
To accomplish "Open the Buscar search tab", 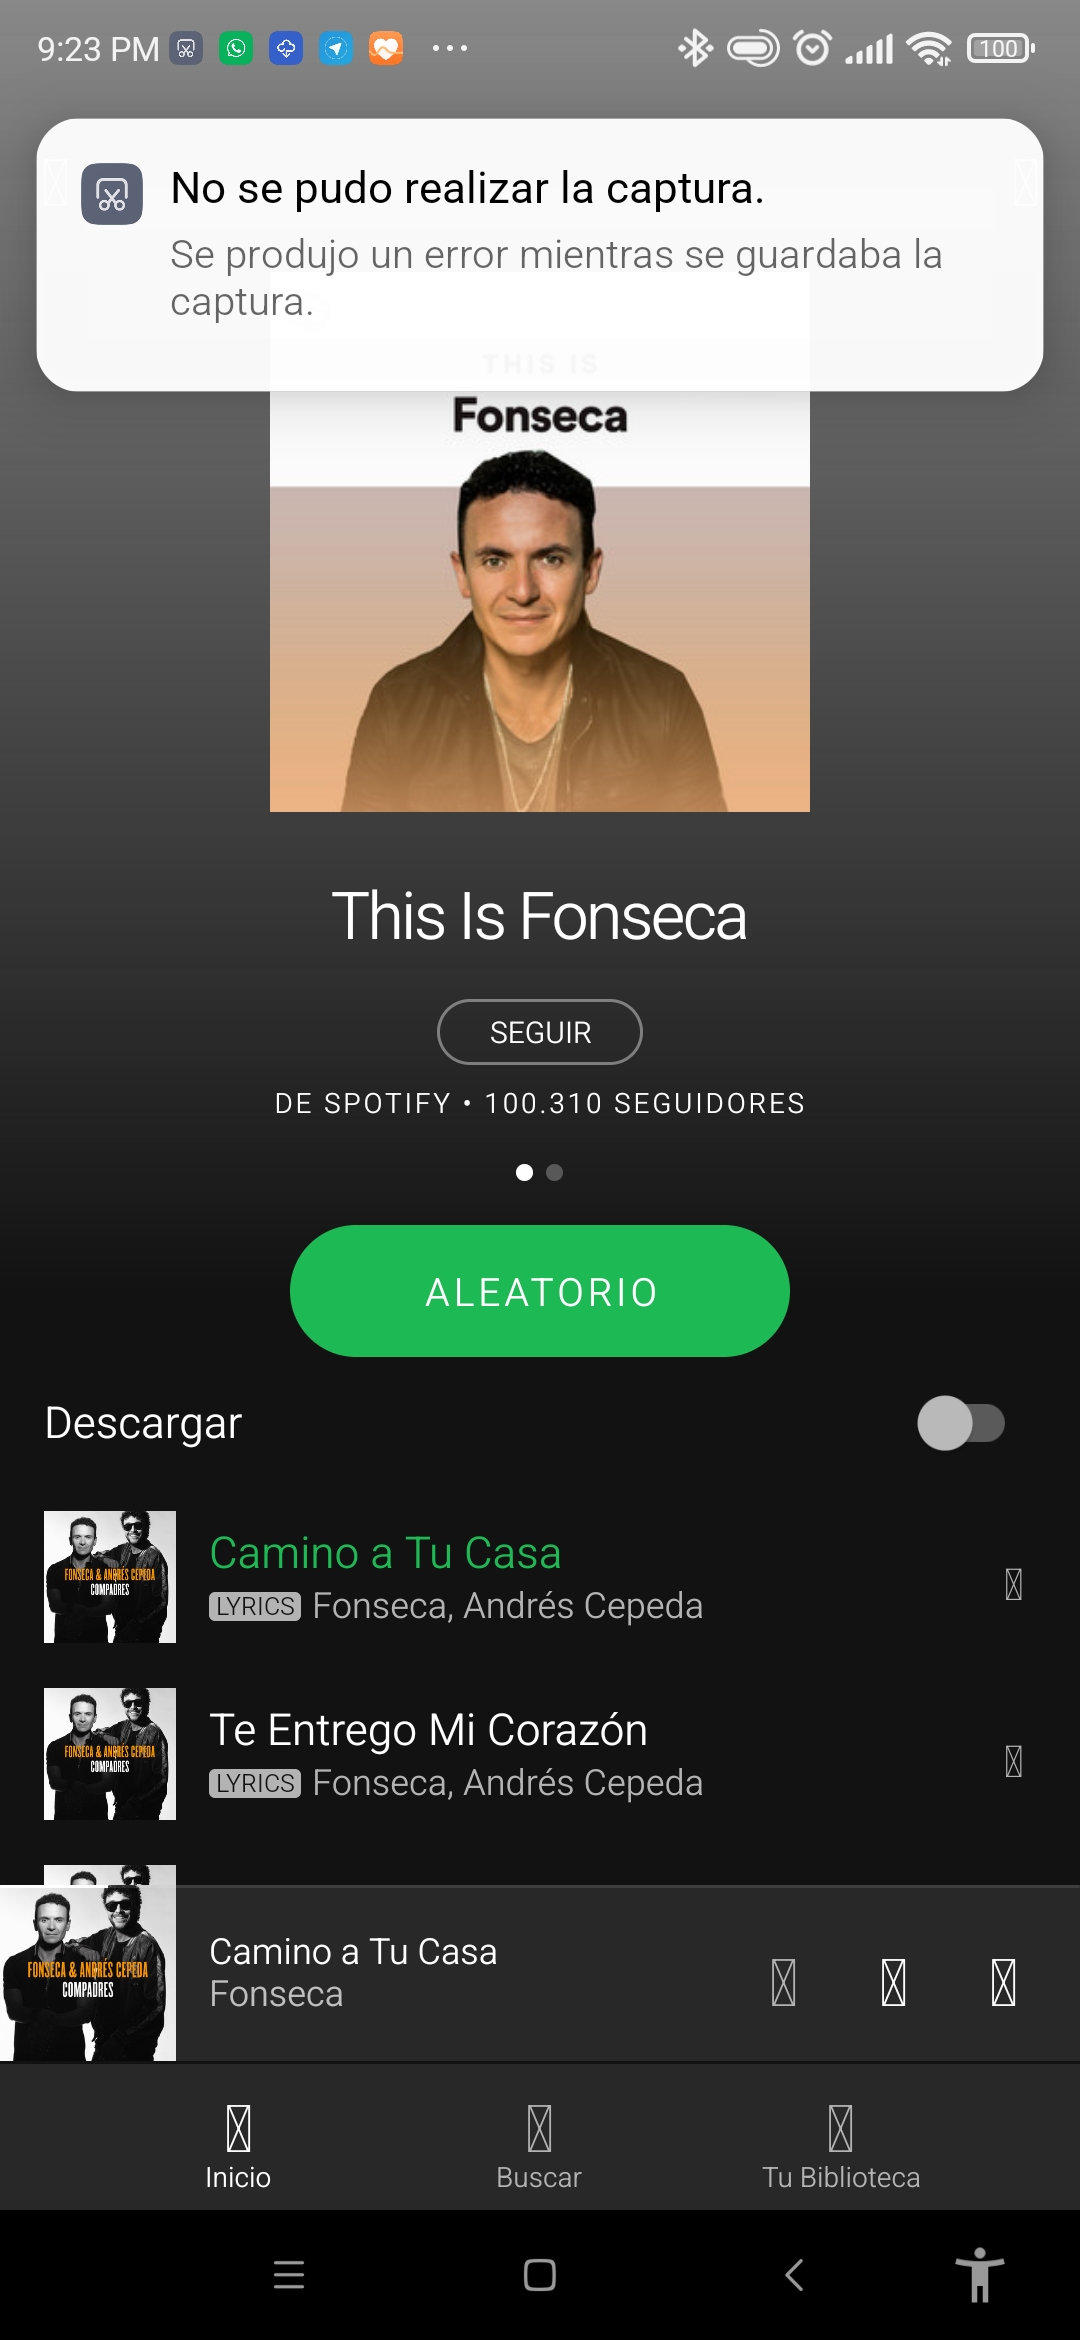I will 539,2147.
